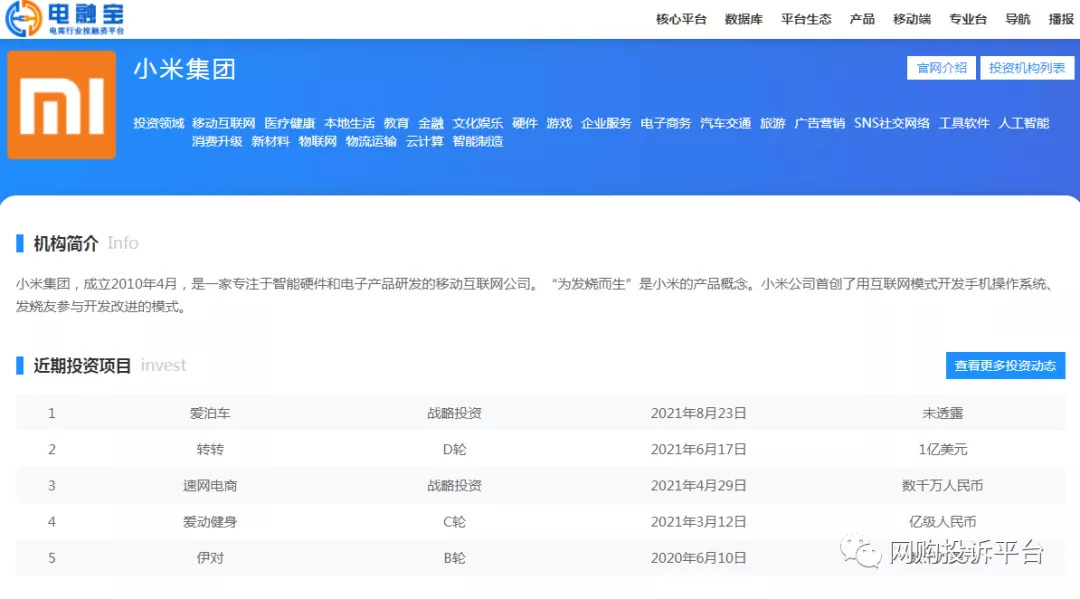This screenshot has height=599, width=1080.
Task: Click the date 2020年6月10日
Action: (x=698, y=558)
